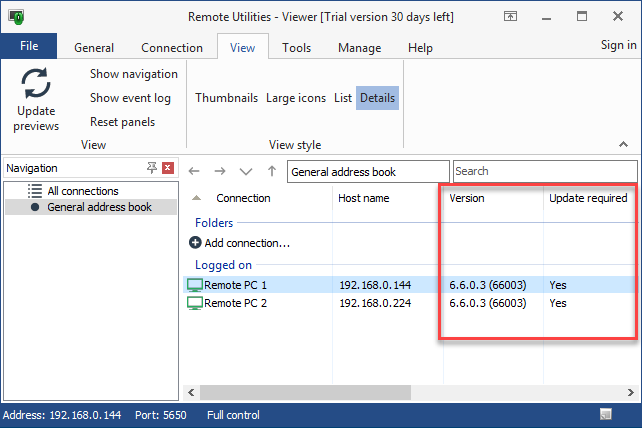642x428 pixels.
Task: Open the Tools ribbon tab
Action: 296,47
